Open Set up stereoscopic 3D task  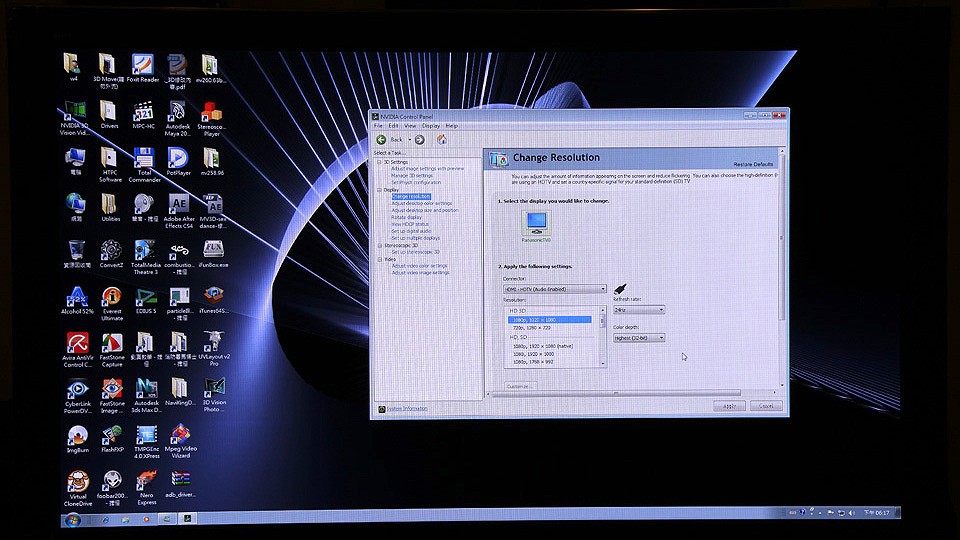tap(416, 252)
